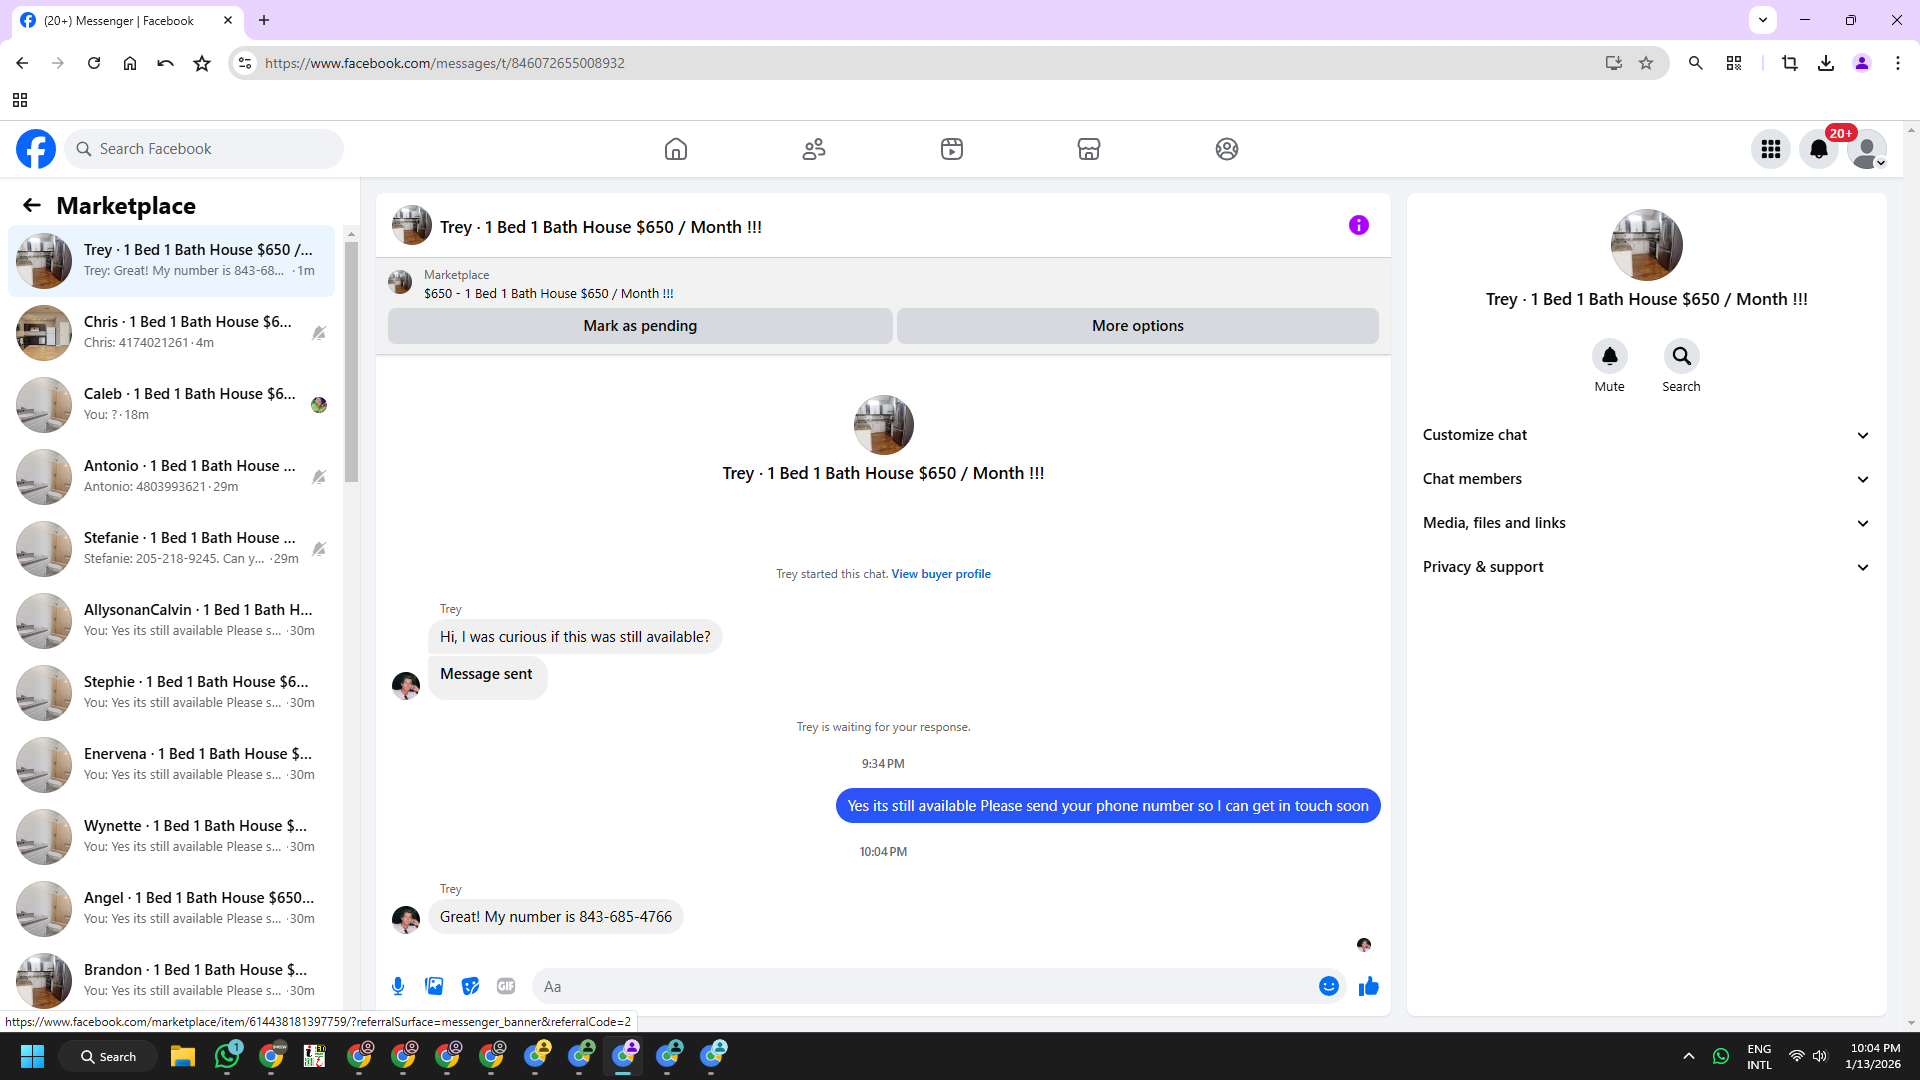
Task: Mute this conversation with bell button
Action: (x=1609, y=356)
